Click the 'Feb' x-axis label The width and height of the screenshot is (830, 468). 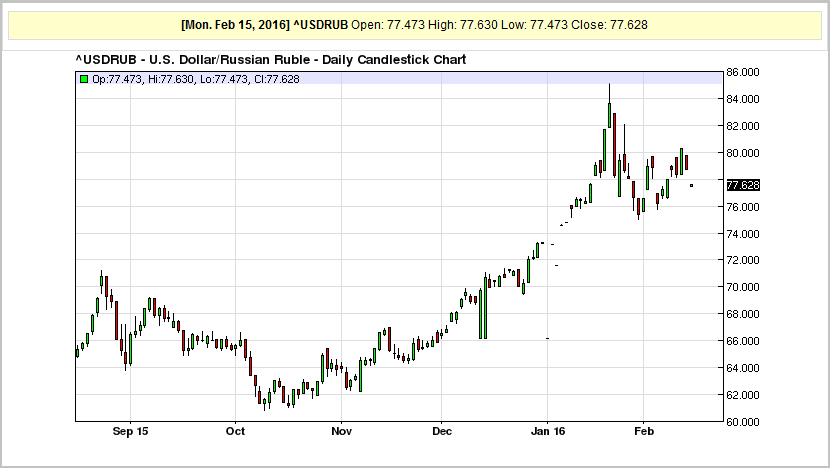644,431
